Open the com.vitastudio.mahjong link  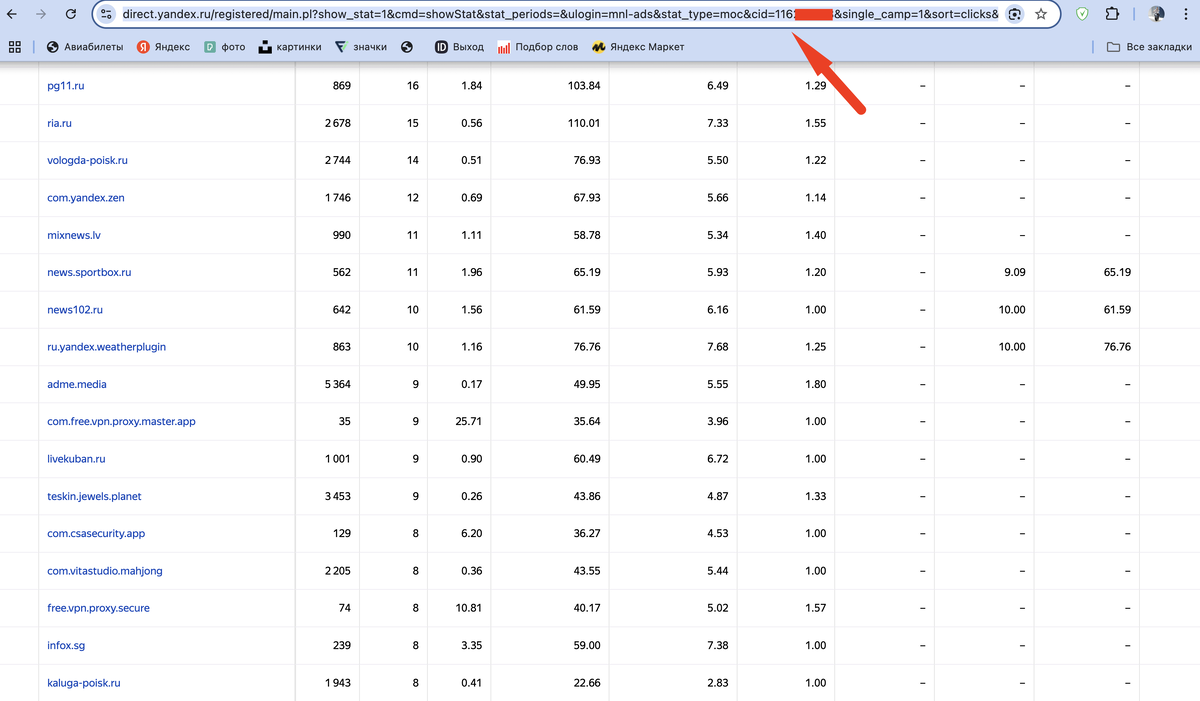point(105,571)
